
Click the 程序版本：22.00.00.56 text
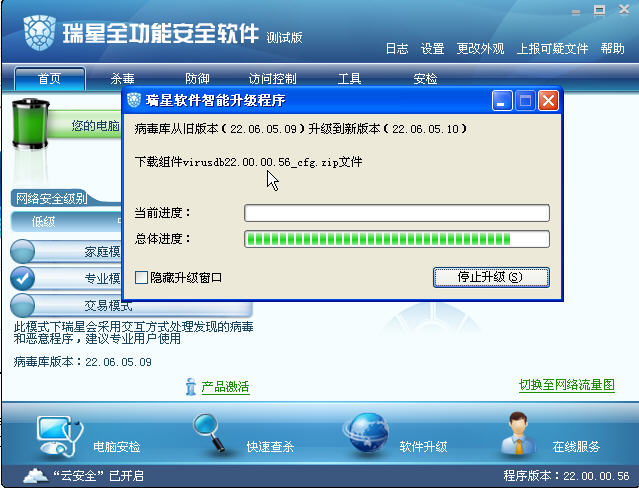pyautogui.click(x=566, y=475)
